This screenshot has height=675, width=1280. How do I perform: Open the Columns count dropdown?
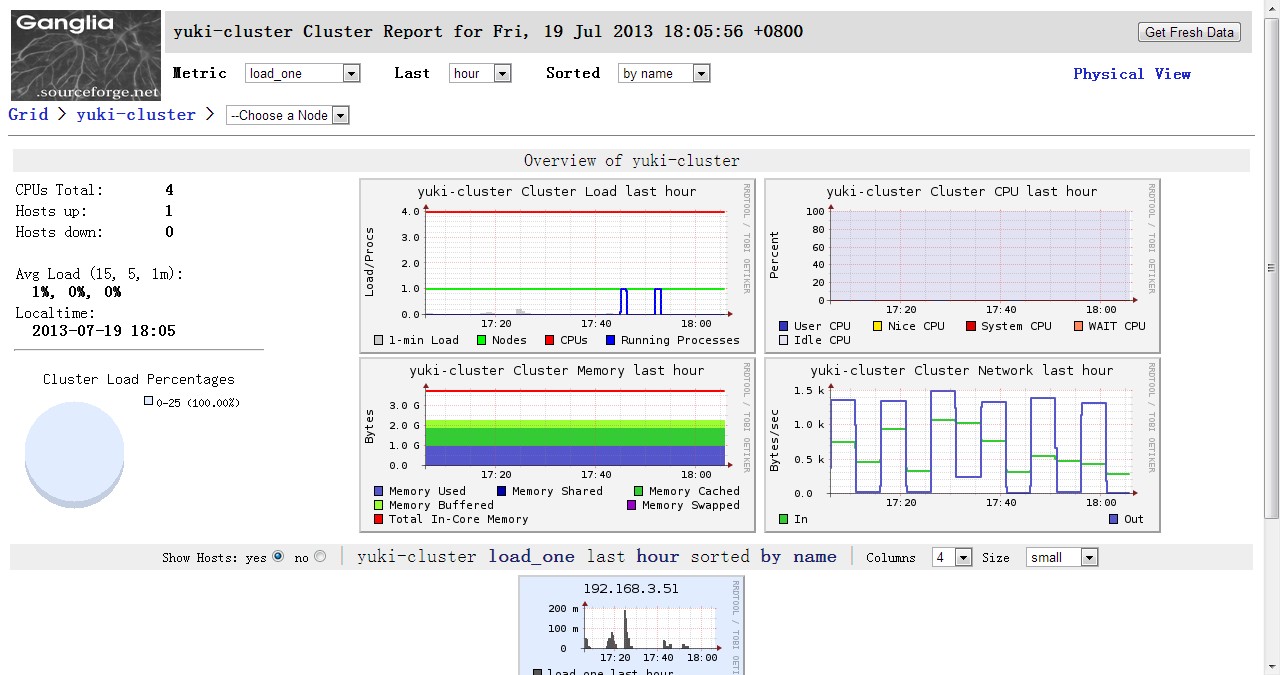951,557
